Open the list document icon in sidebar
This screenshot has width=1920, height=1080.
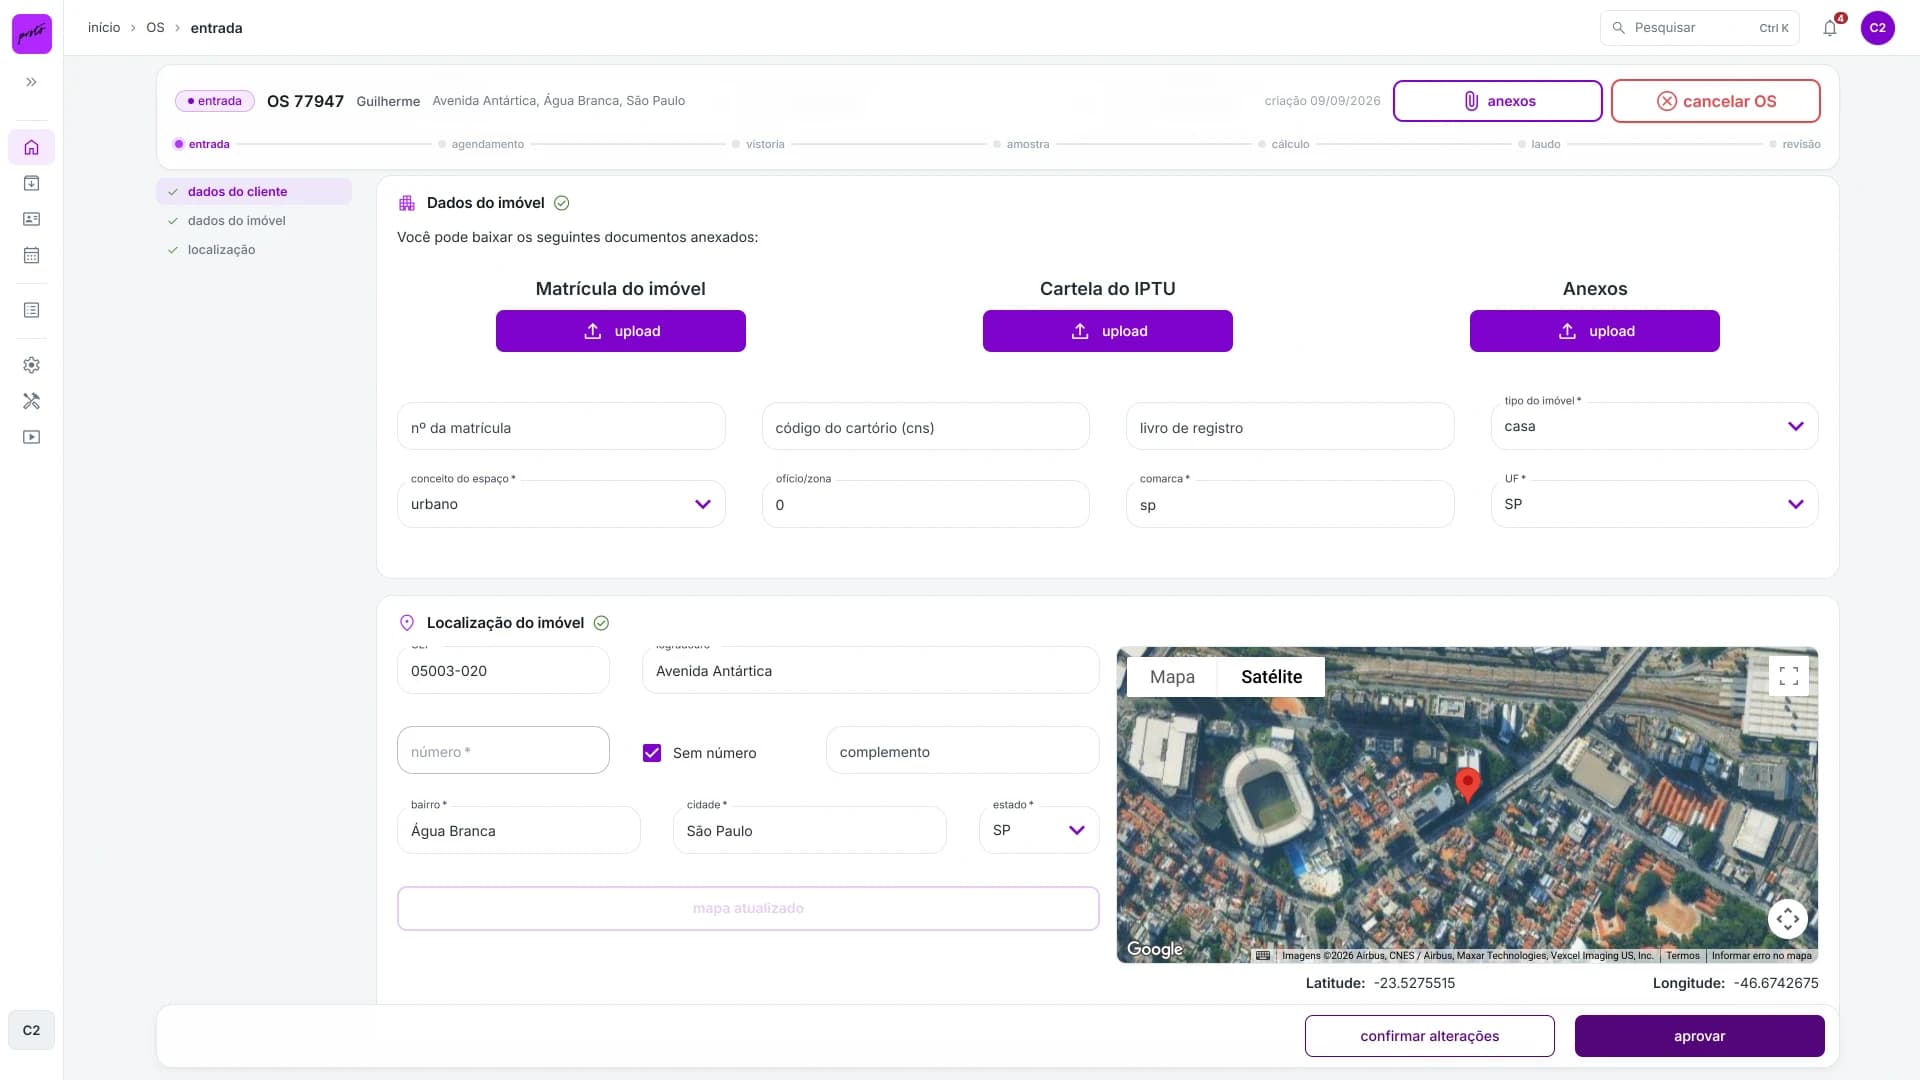[31, 310]
